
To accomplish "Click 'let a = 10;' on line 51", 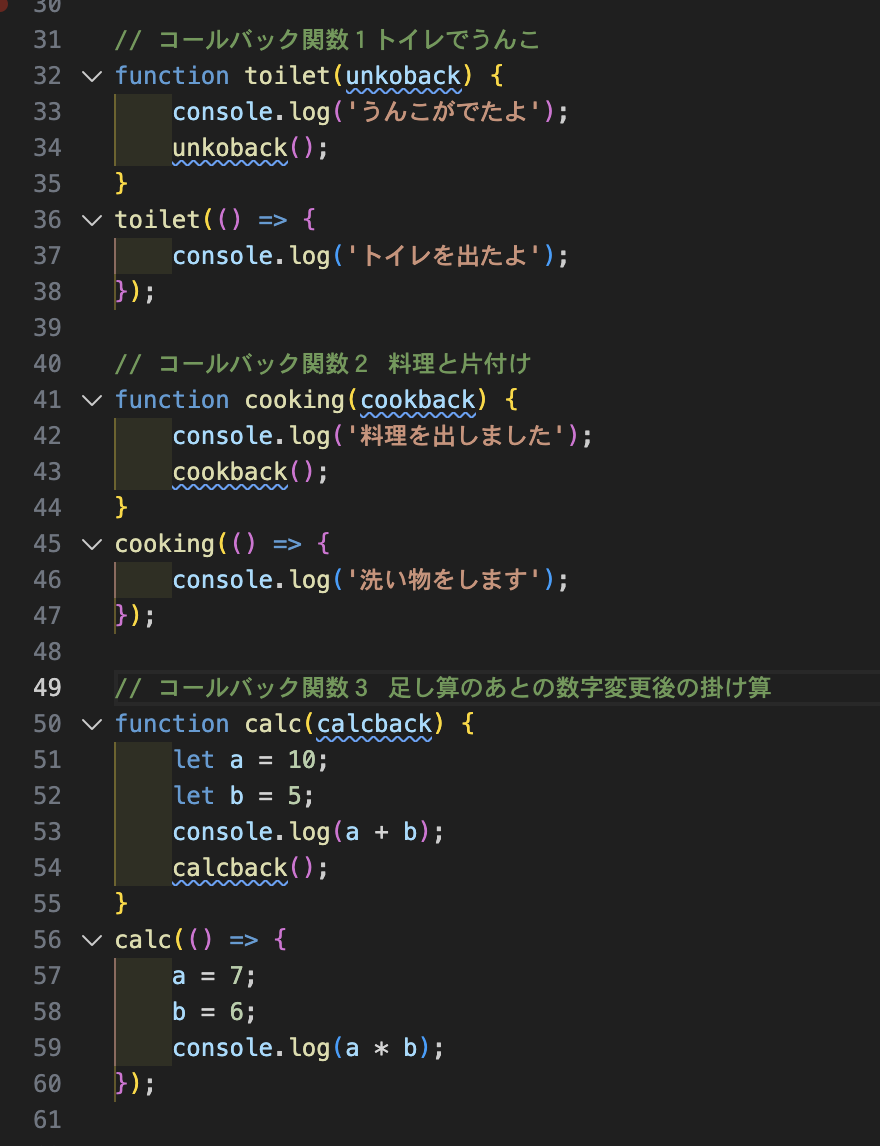I will [x=251, y=760].
